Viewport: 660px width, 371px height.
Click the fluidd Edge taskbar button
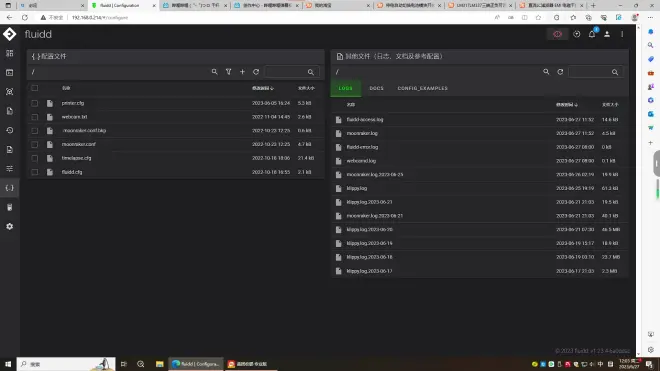point(196,364)
